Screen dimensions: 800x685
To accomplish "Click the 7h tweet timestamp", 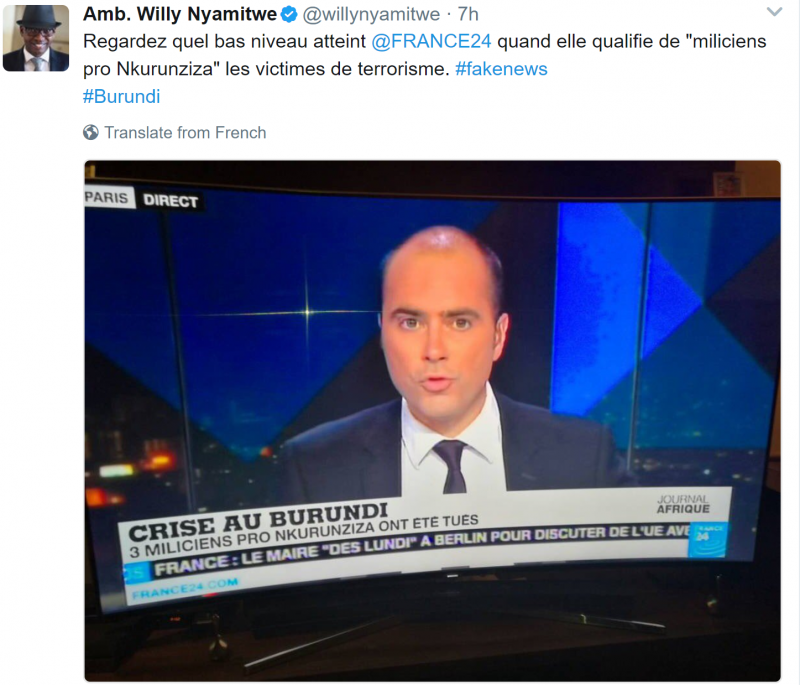I will coord(468,14).
